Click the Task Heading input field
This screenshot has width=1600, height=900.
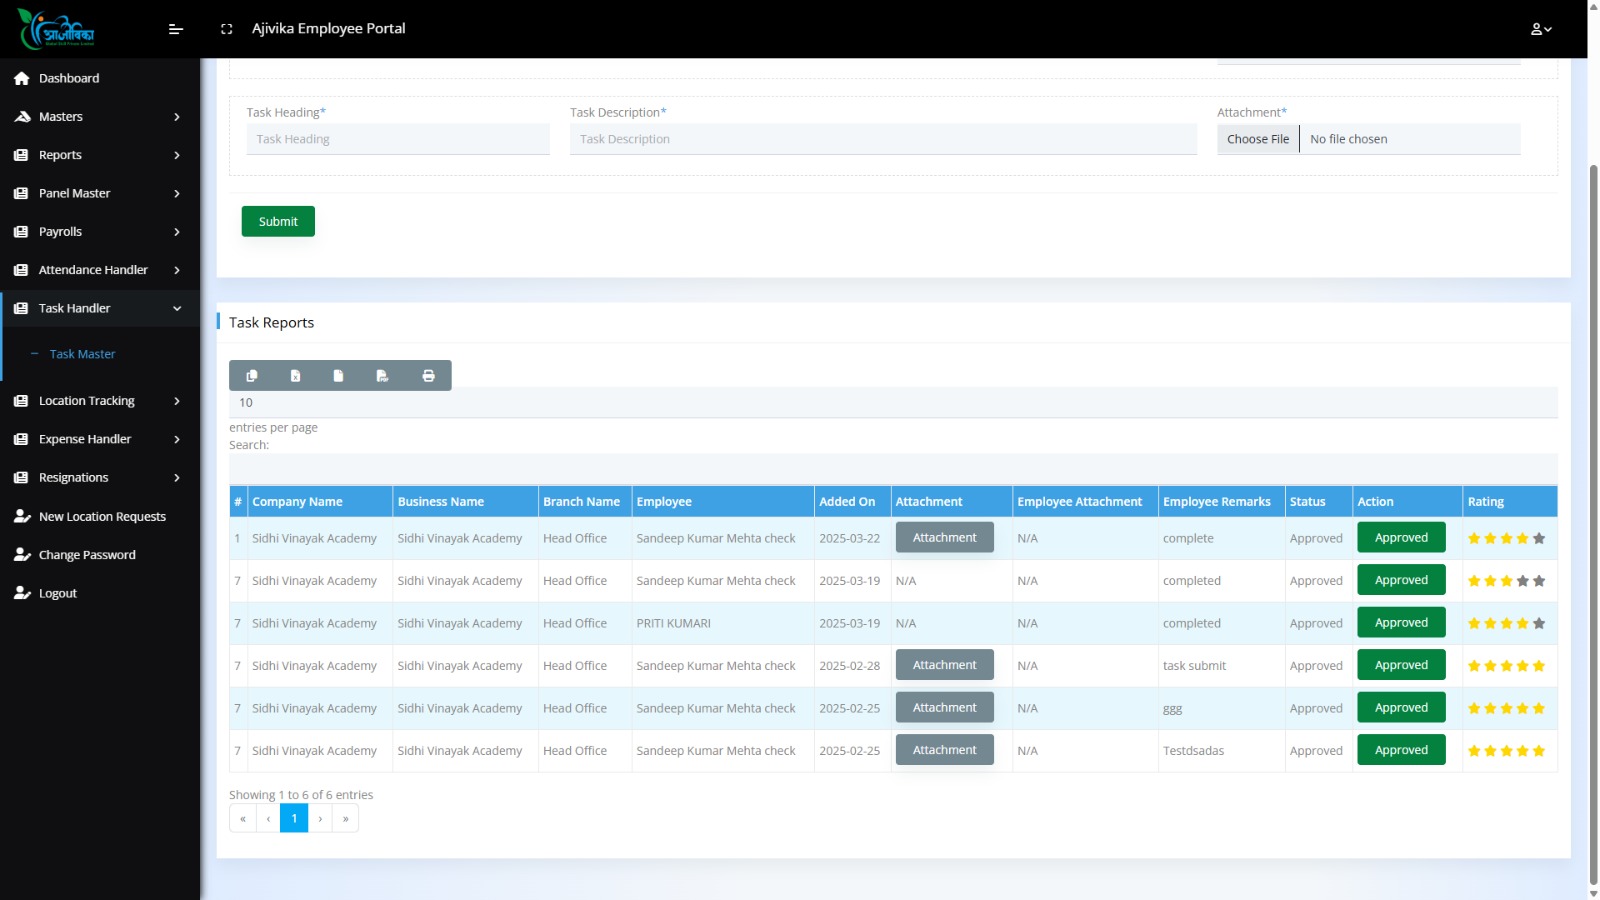tap(398, 139)
